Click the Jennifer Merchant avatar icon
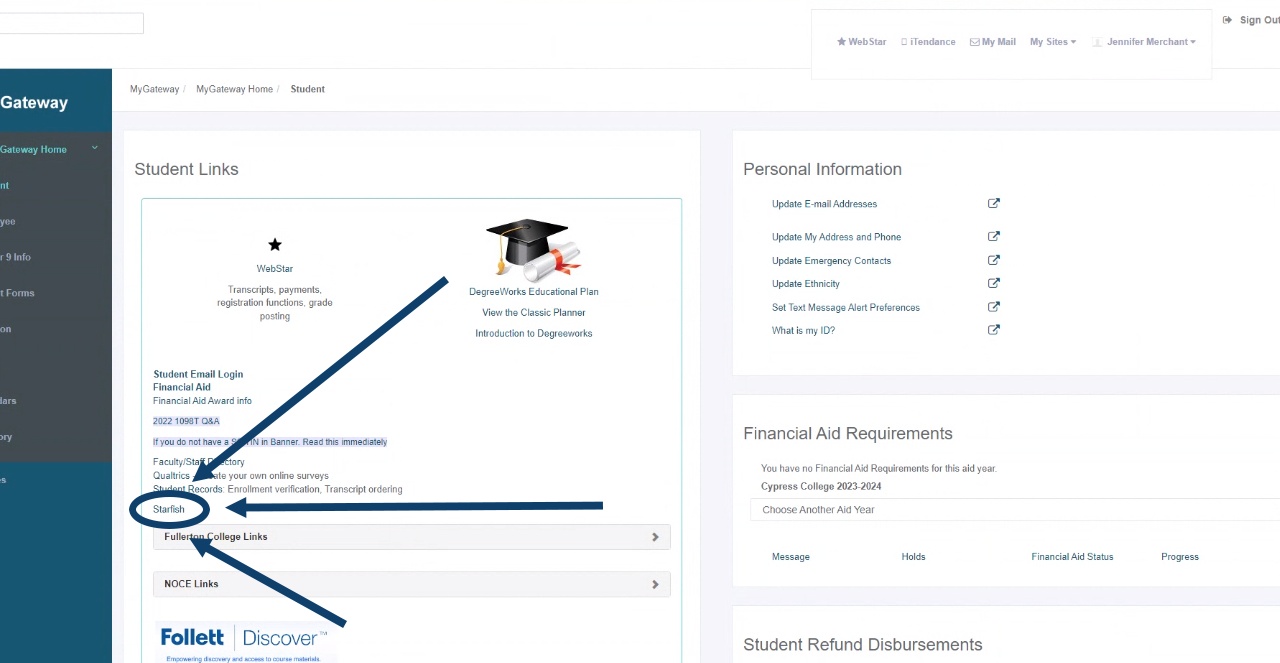The width and height of the screenshot is (1280, 663). pyautogui.click(x=1097, y=41)
